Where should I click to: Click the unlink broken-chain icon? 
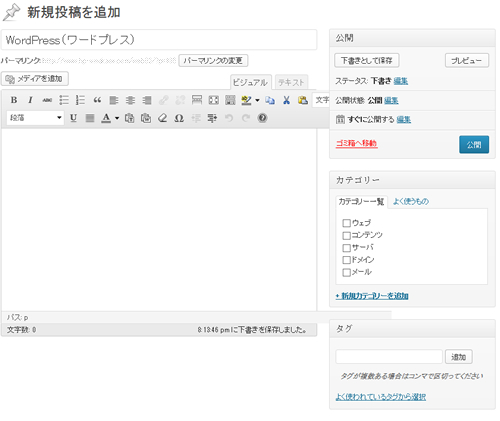pos(180,100)
